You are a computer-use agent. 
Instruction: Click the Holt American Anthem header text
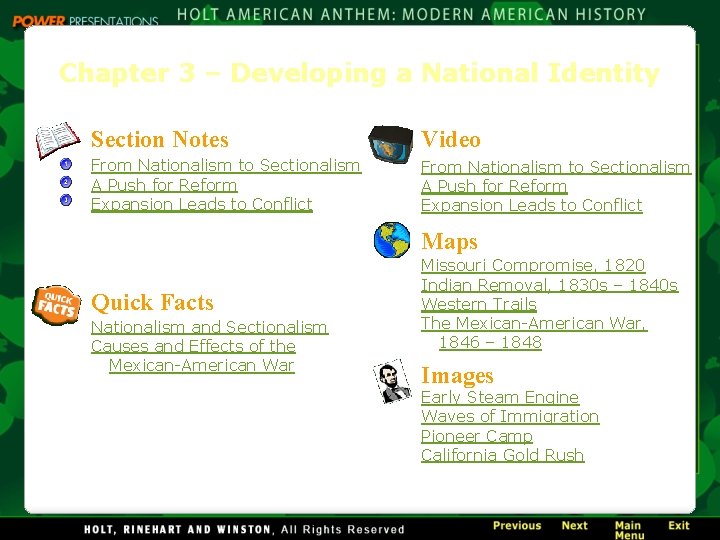pyautogui.click(x=411, y=15)
